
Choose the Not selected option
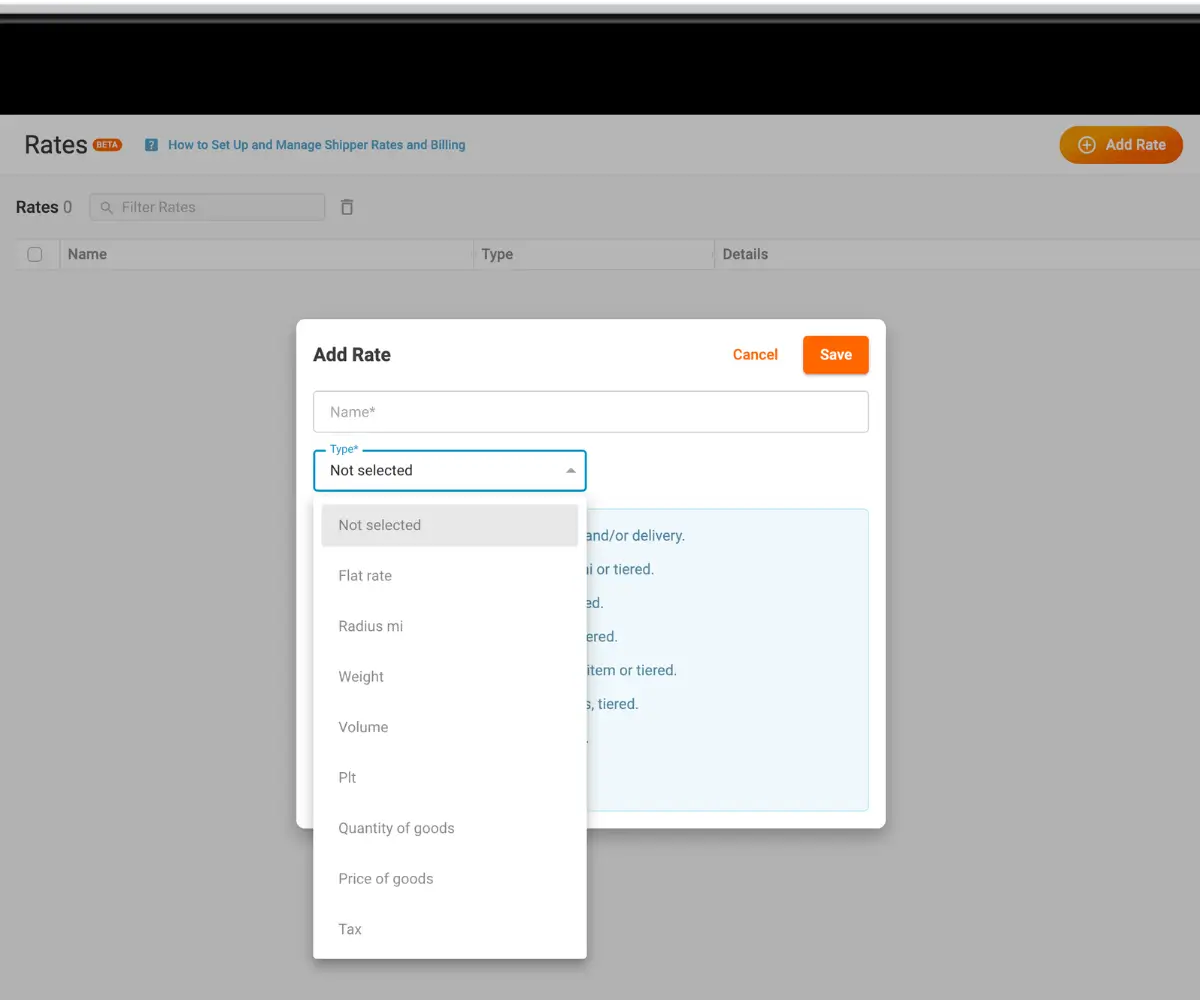pos(450,525)
